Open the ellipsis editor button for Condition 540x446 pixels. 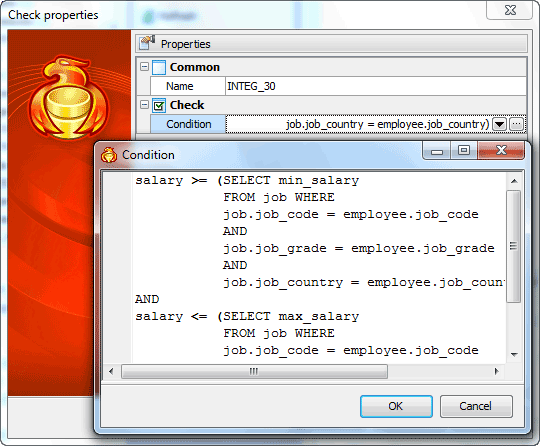tap(516, 124)
